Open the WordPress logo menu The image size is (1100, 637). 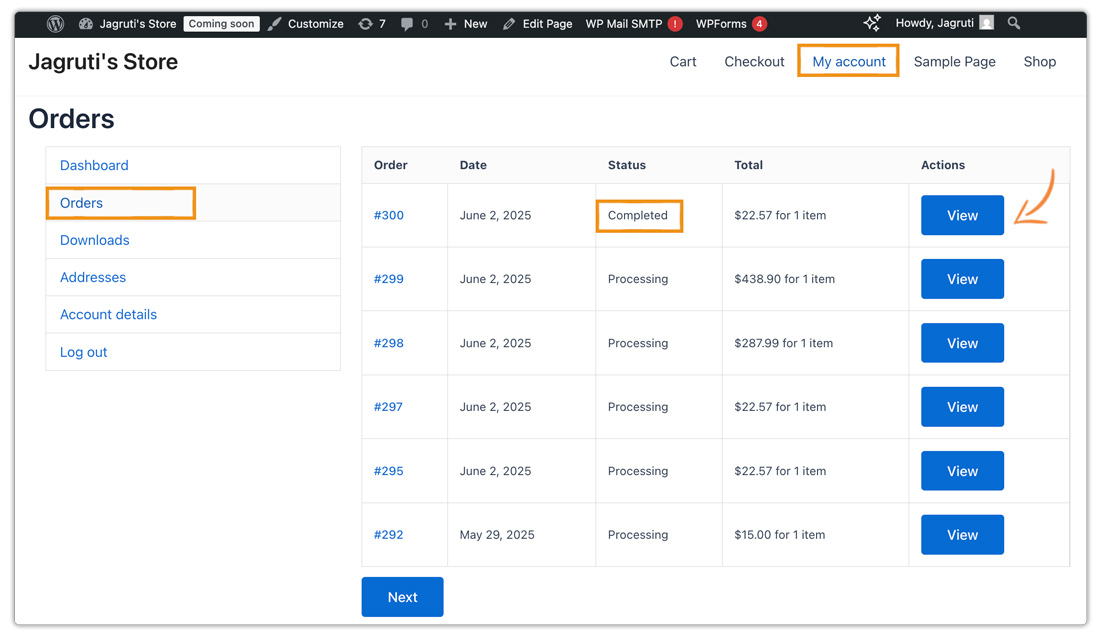[55, 24]
